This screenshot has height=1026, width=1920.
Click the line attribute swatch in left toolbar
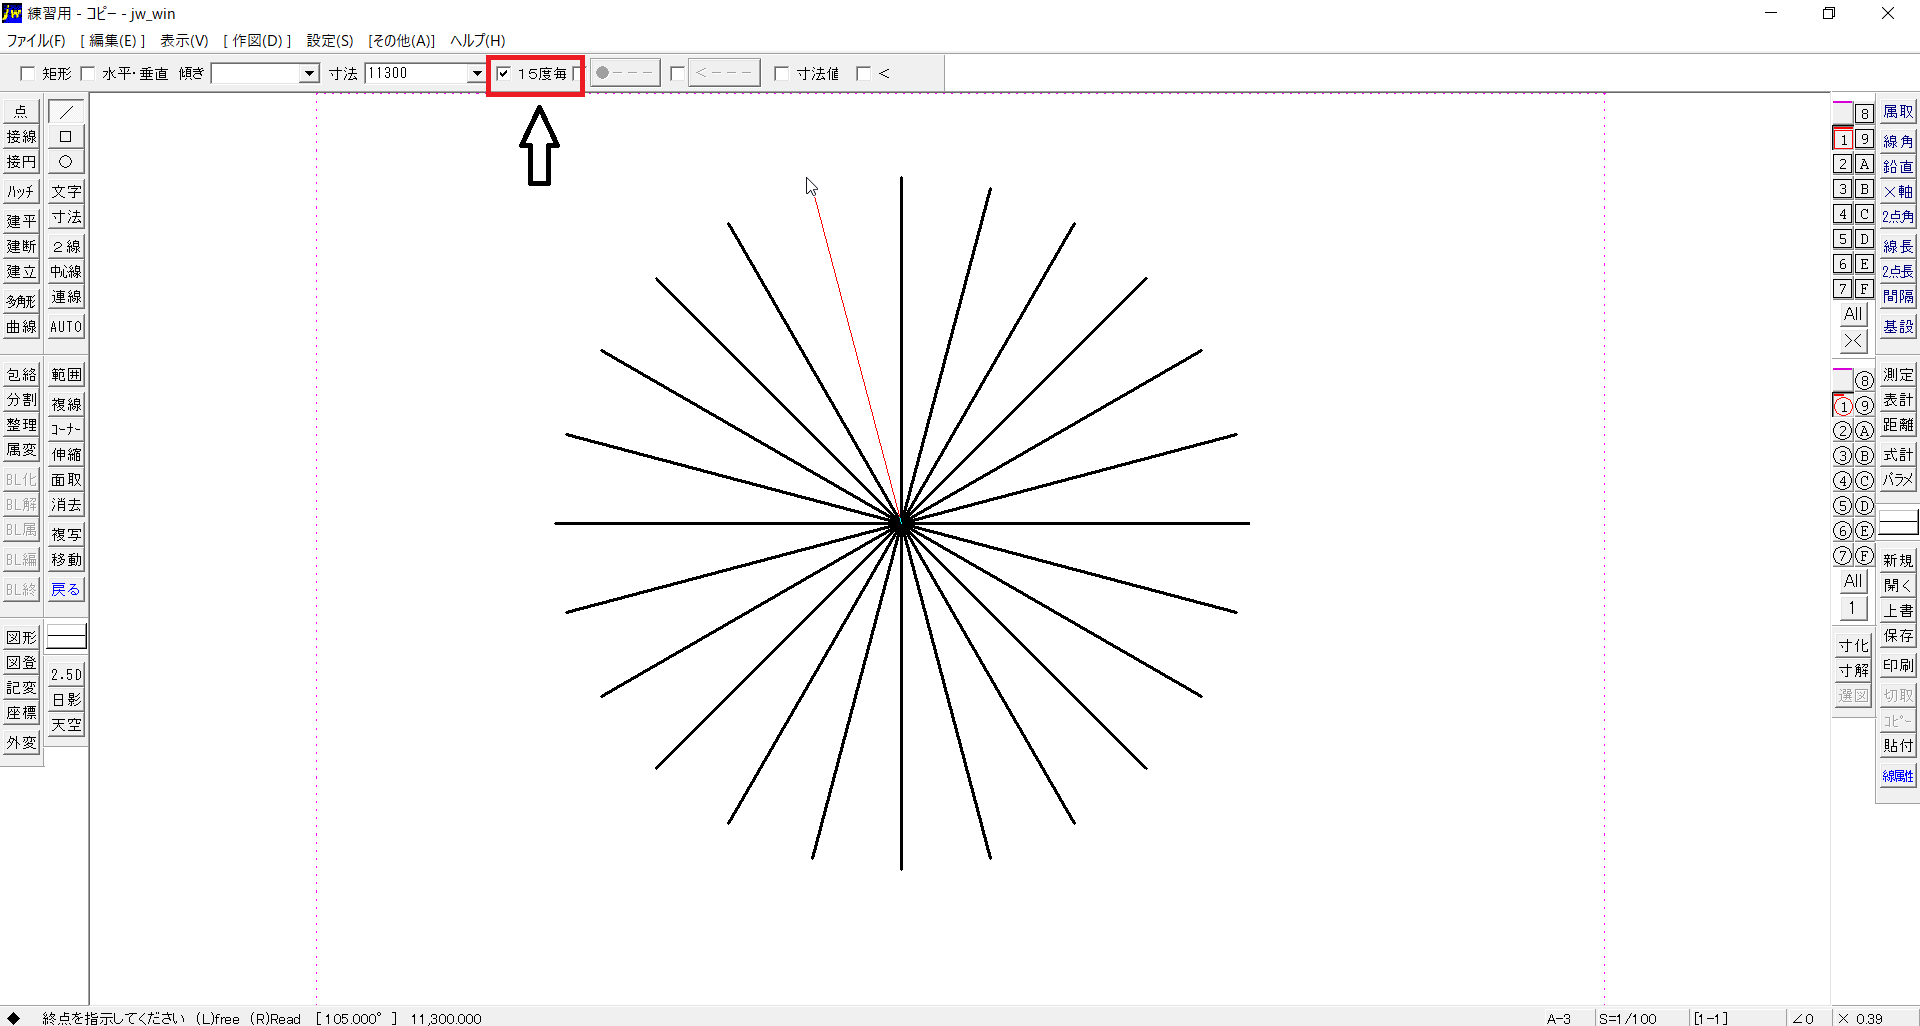tap(66, 637)
